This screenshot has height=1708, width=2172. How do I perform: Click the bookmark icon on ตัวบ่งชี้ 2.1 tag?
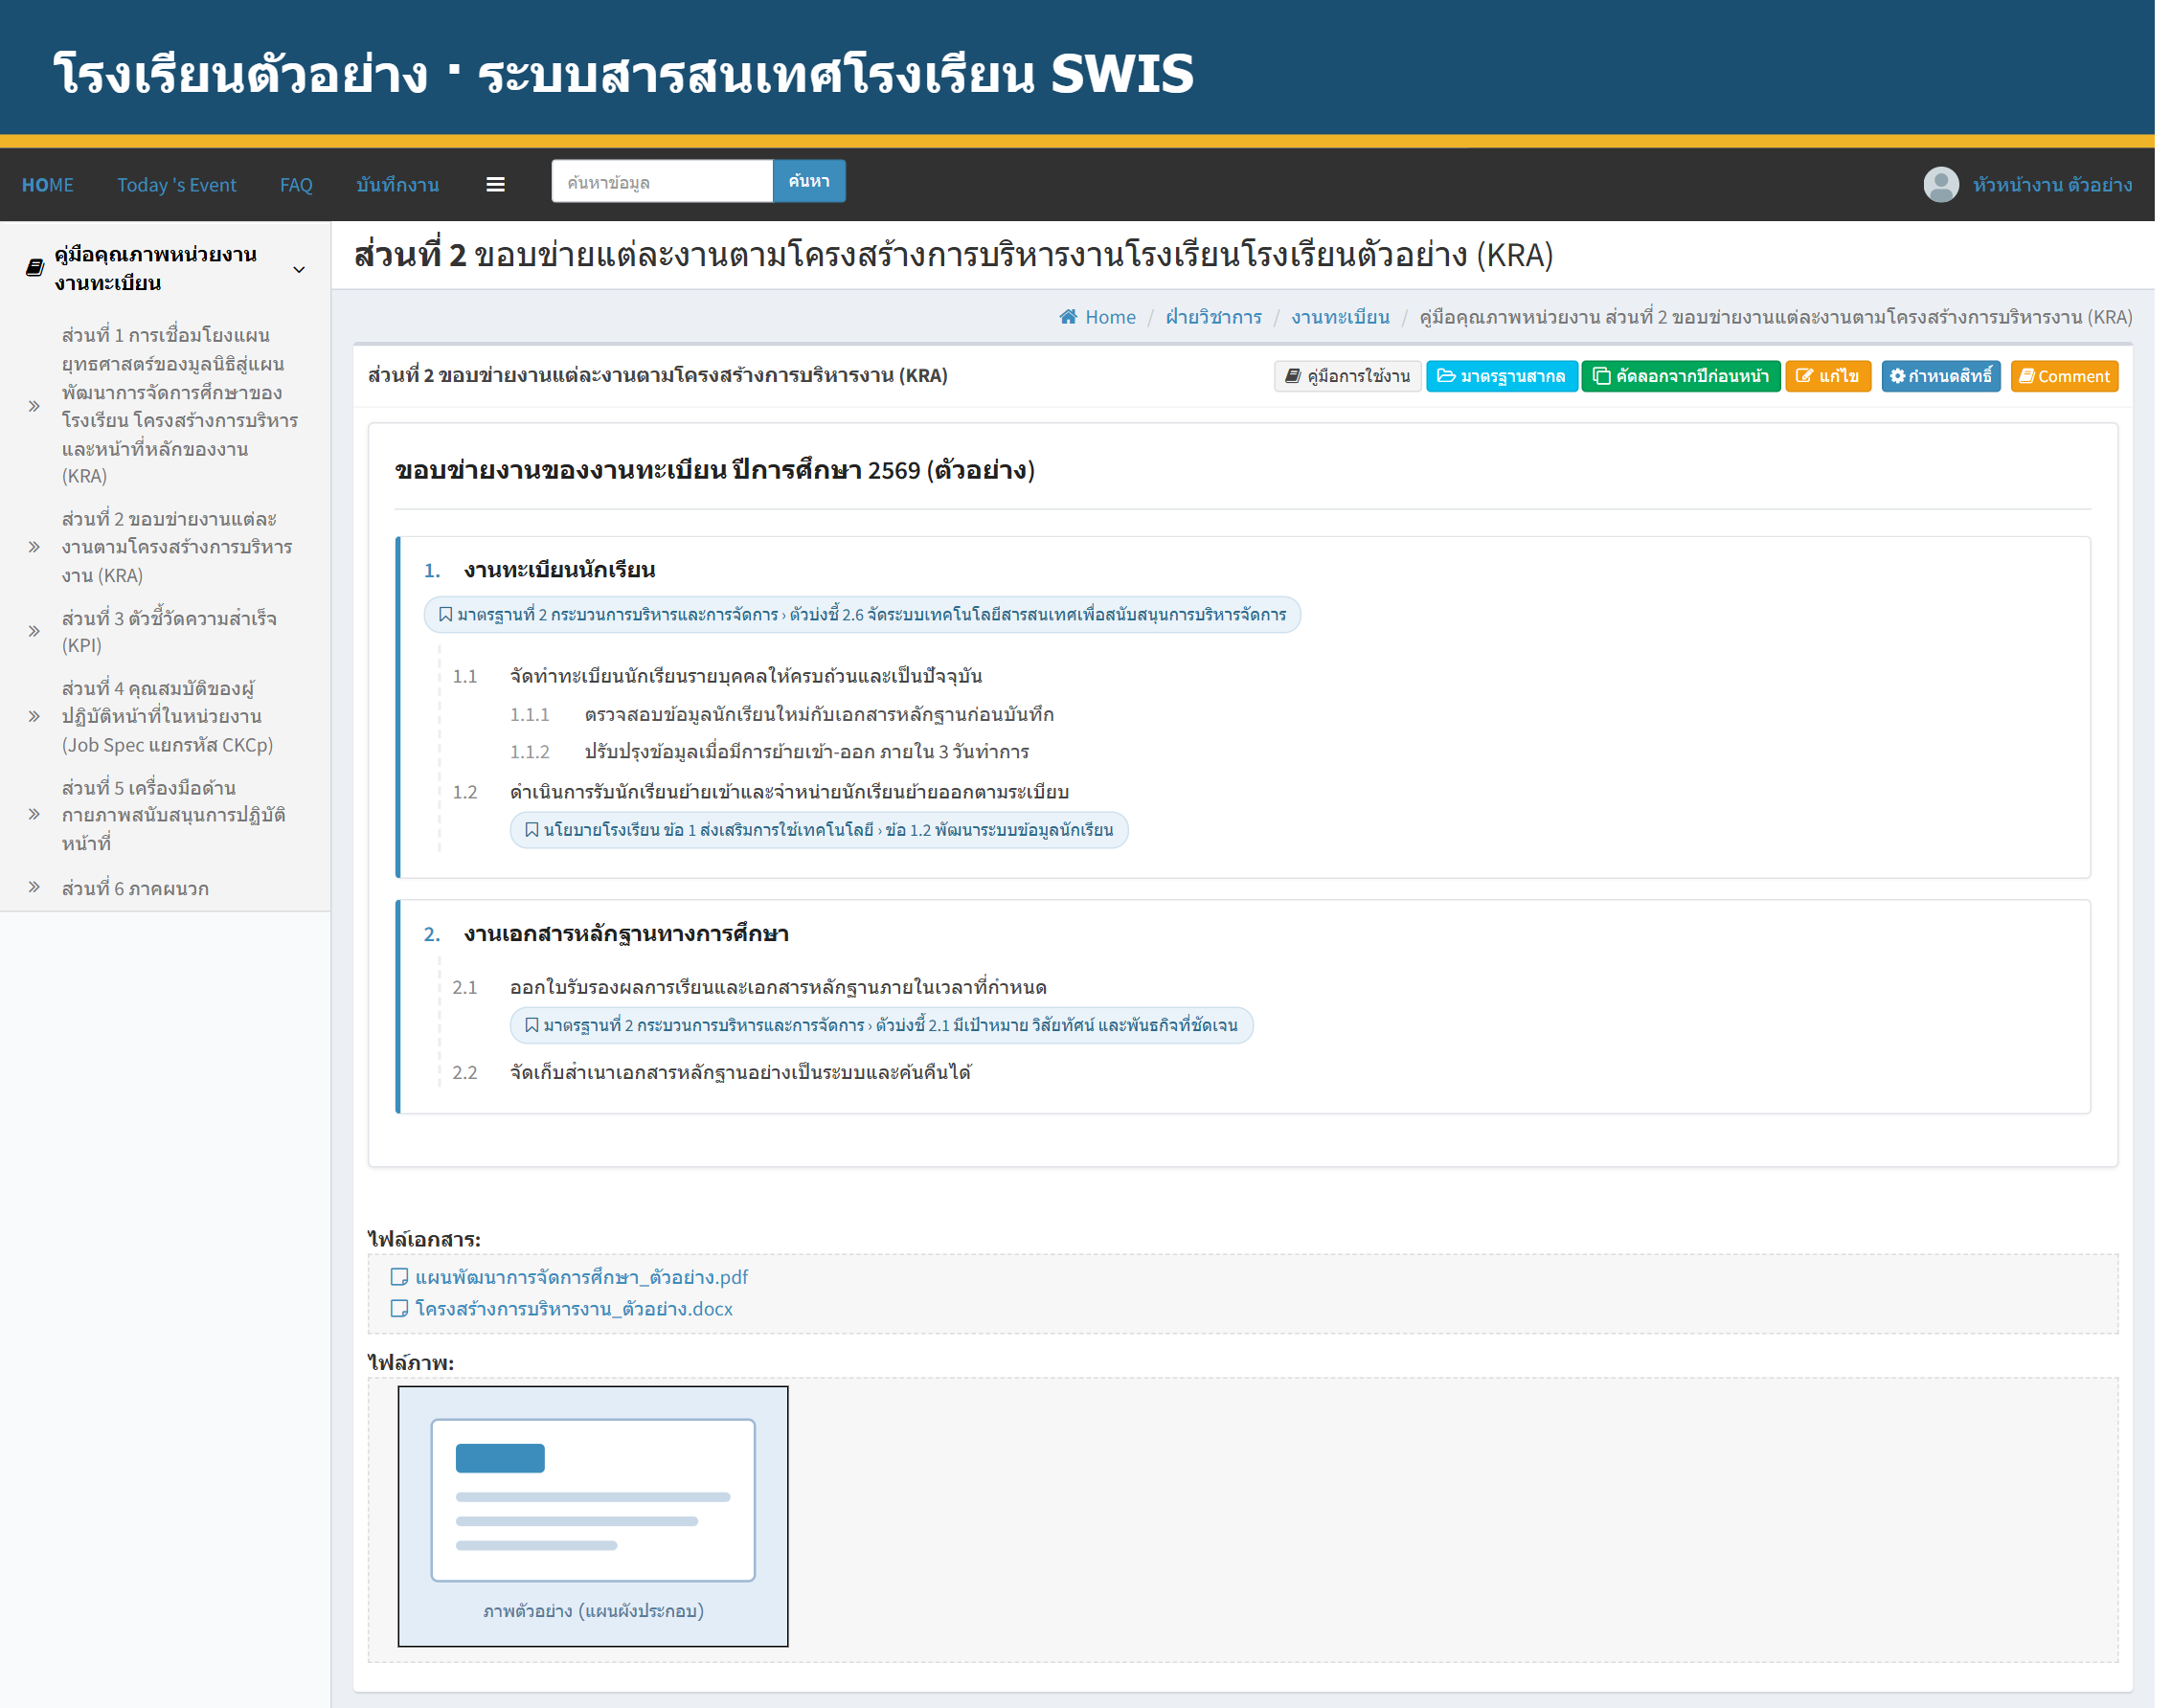532,1025
